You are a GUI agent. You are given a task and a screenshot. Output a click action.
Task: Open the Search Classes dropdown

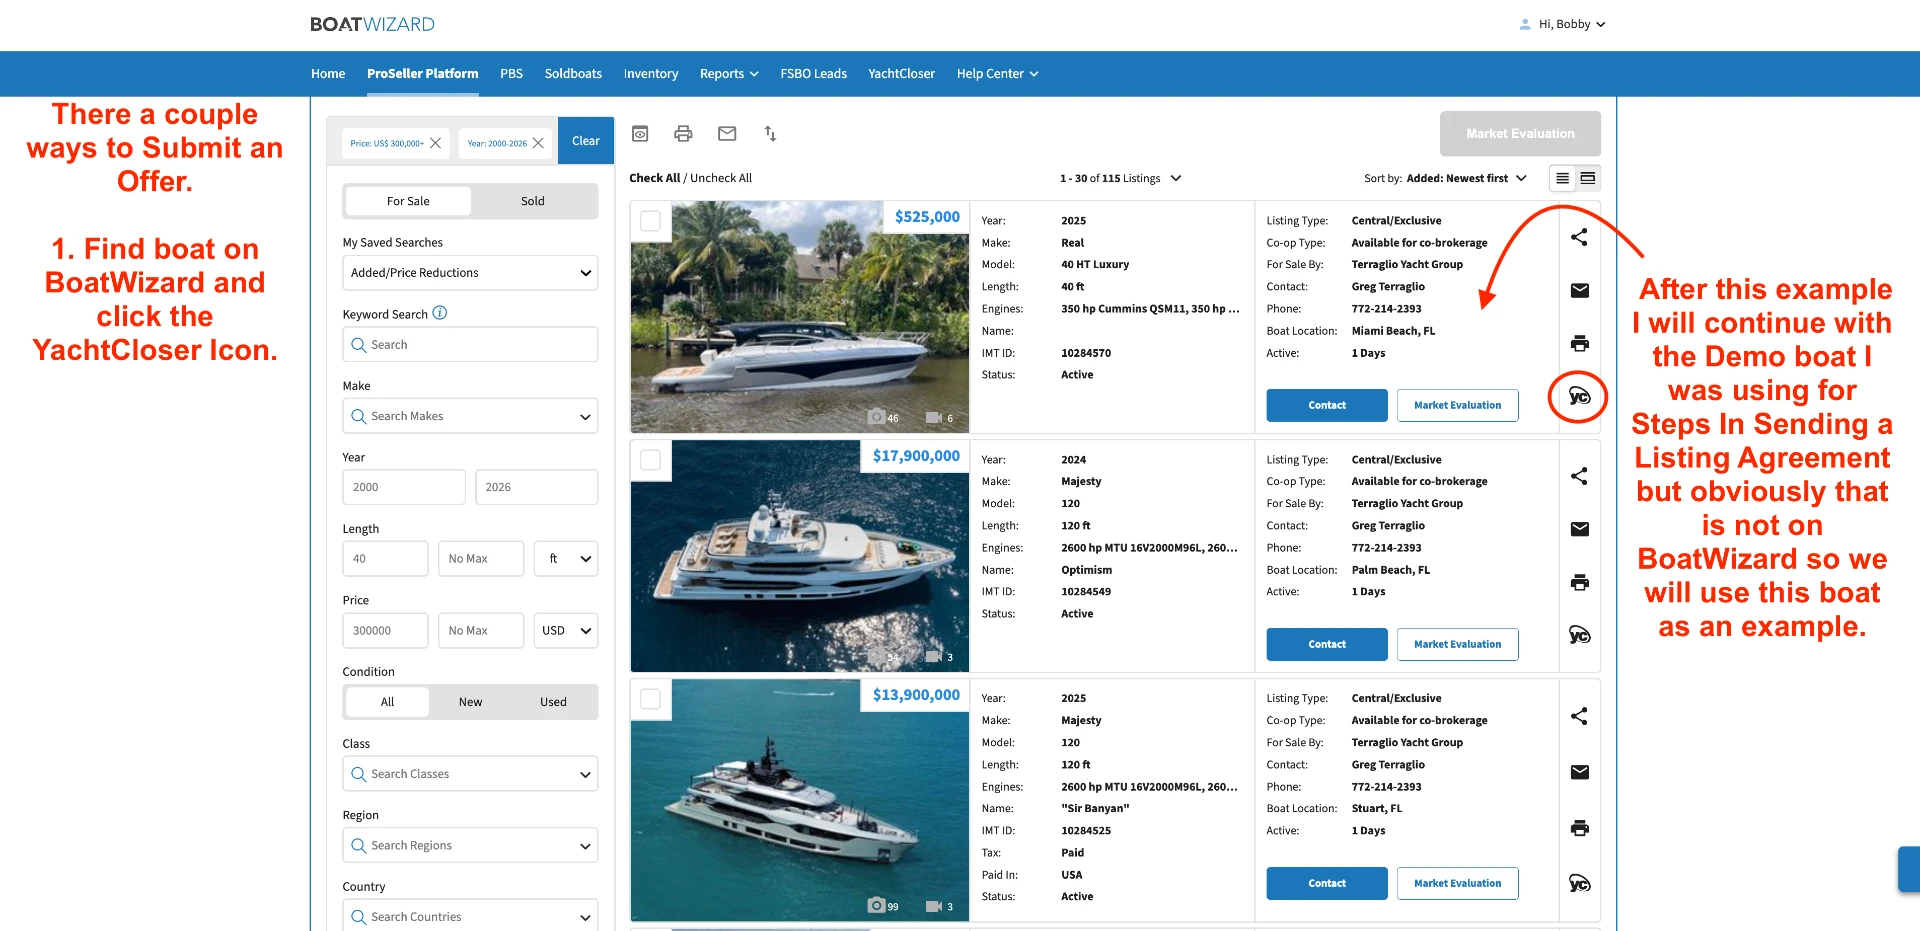coord(470,774)
